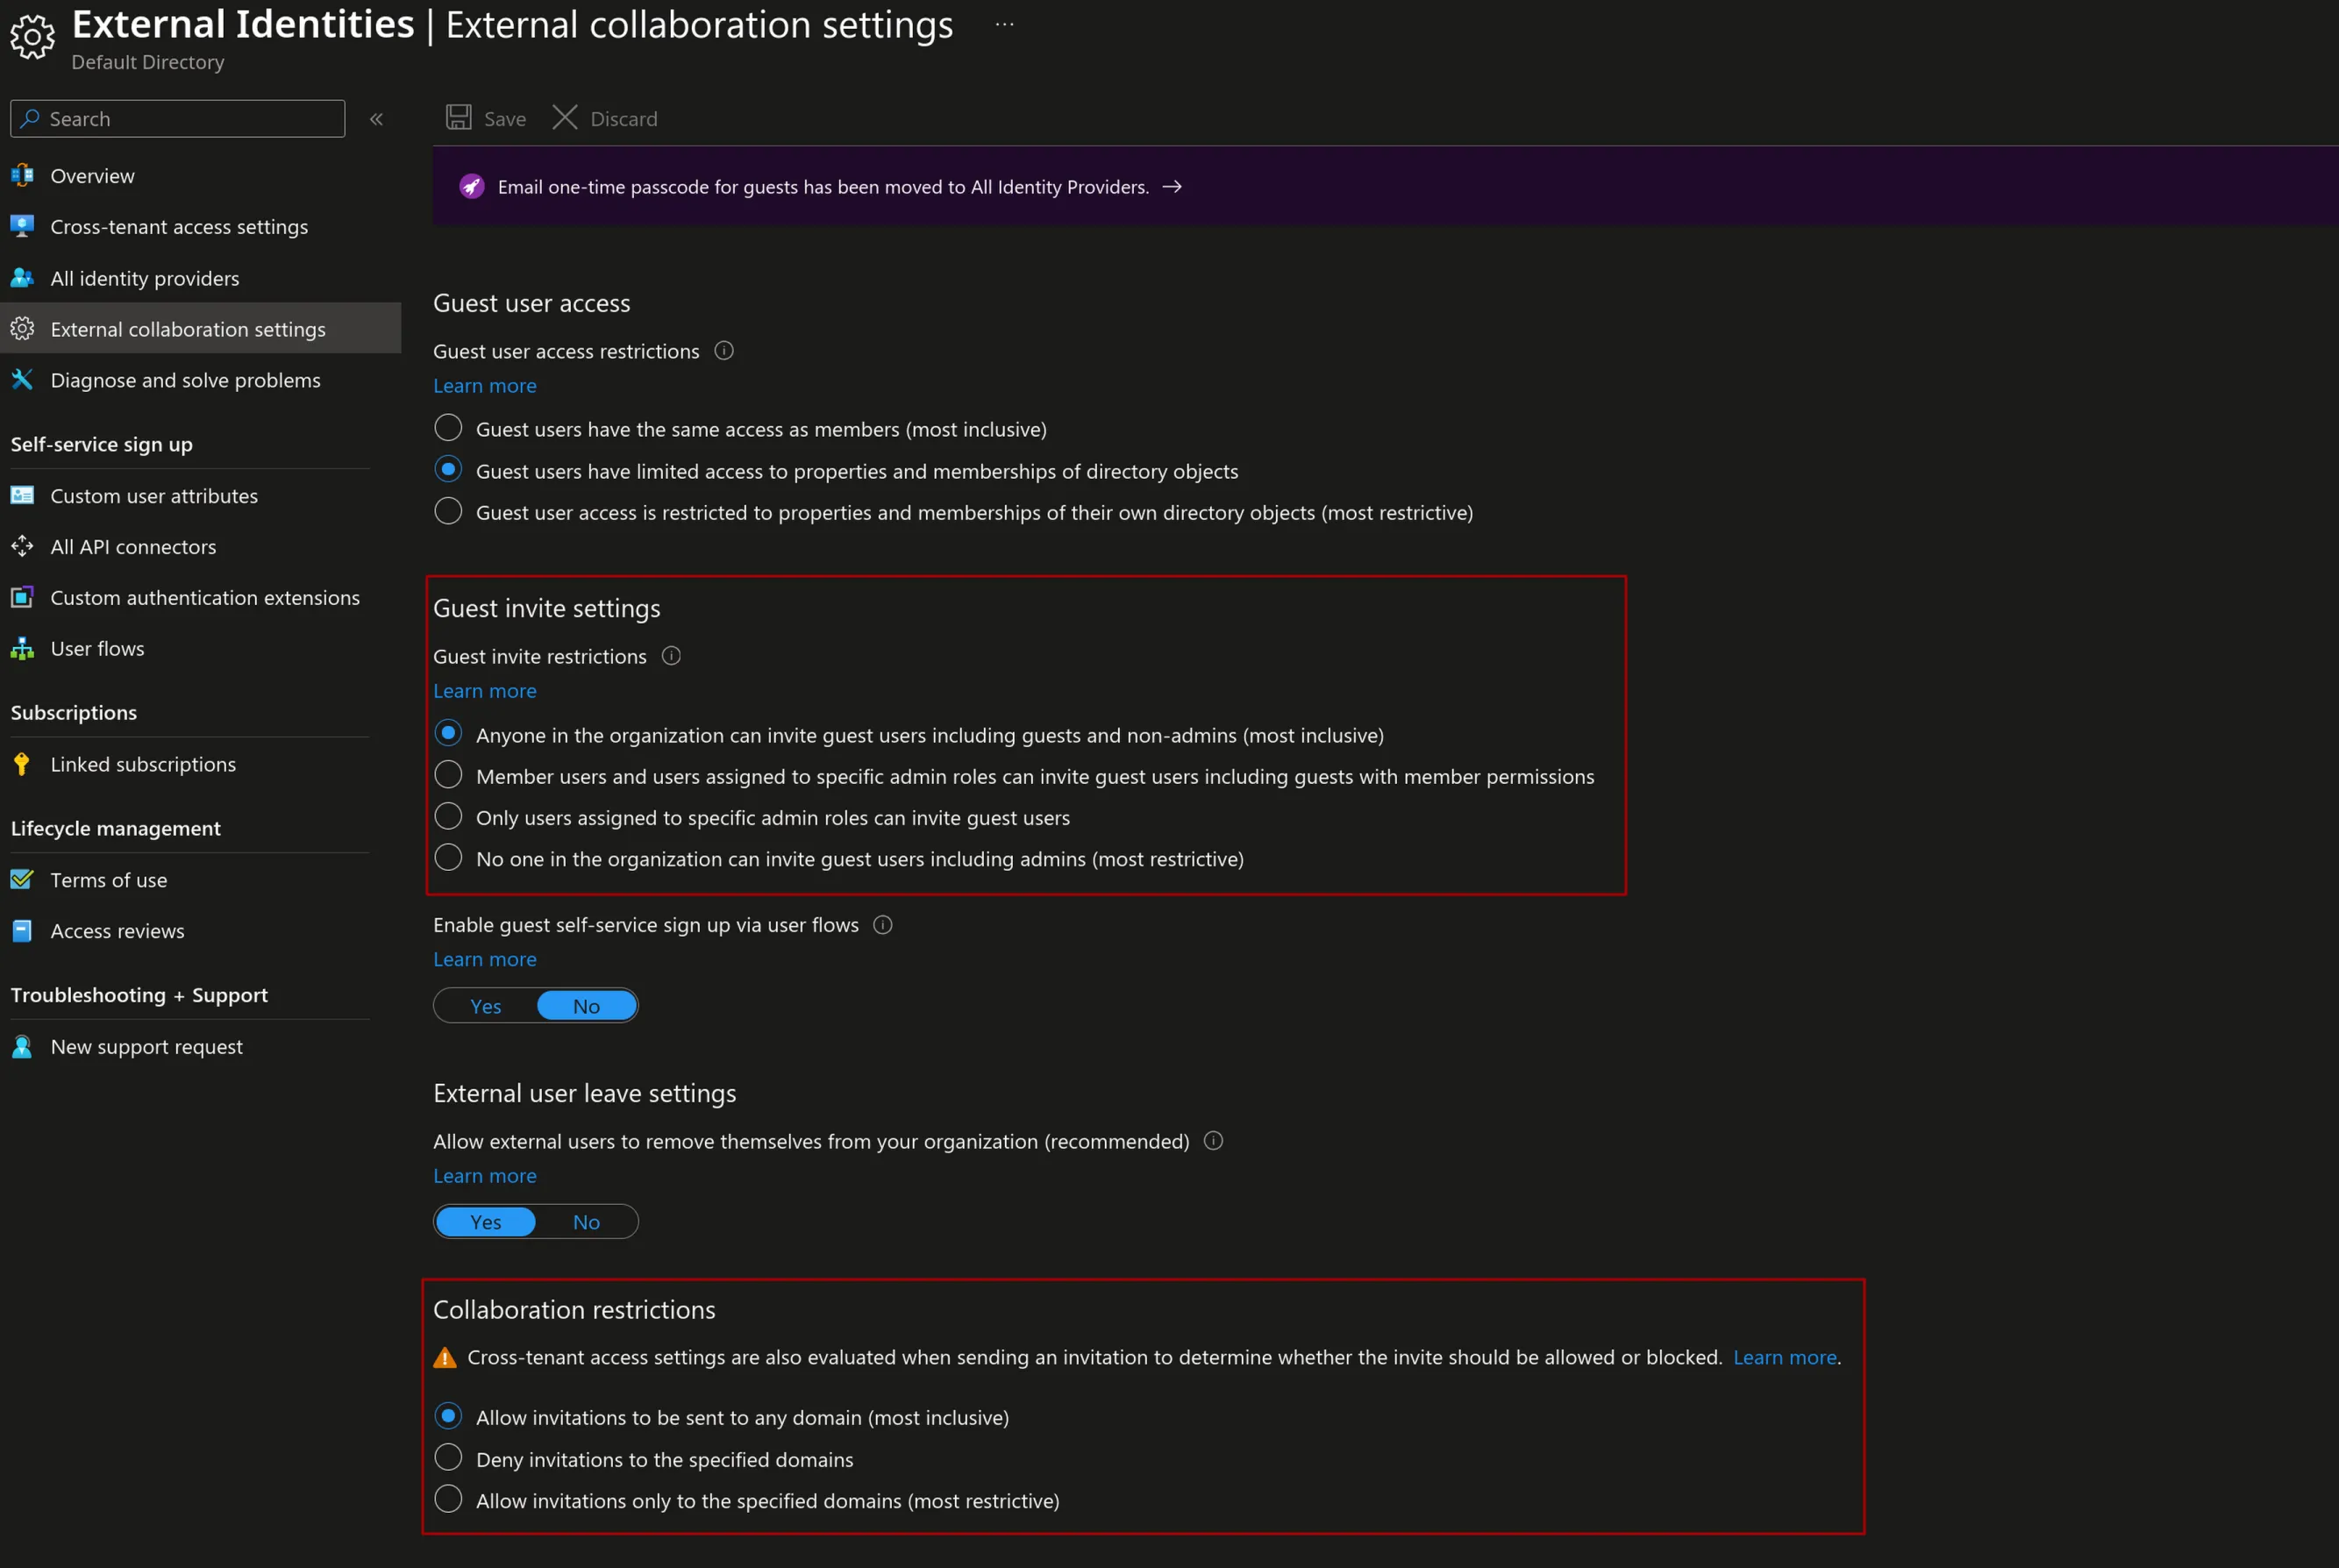
Task: Follow the arrow in the passcode banner
Action: pyautogui.click(x=1172, y=187)
